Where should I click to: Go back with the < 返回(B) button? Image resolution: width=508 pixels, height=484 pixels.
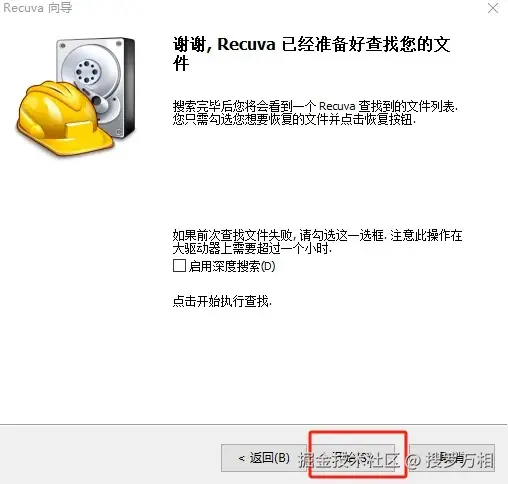coord(264,458)
